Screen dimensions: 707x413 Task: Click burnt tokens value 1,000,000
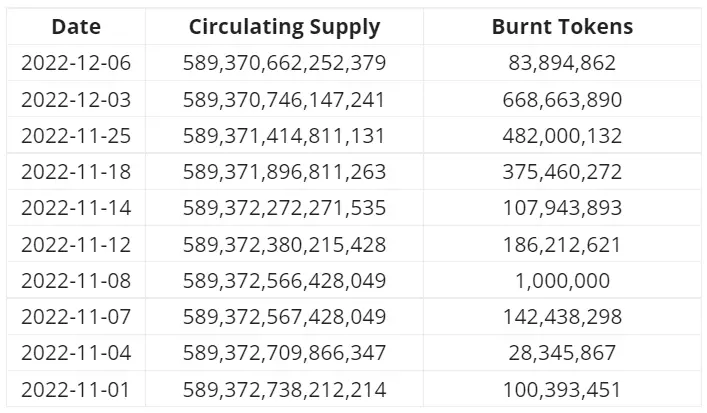coord(562,281)
